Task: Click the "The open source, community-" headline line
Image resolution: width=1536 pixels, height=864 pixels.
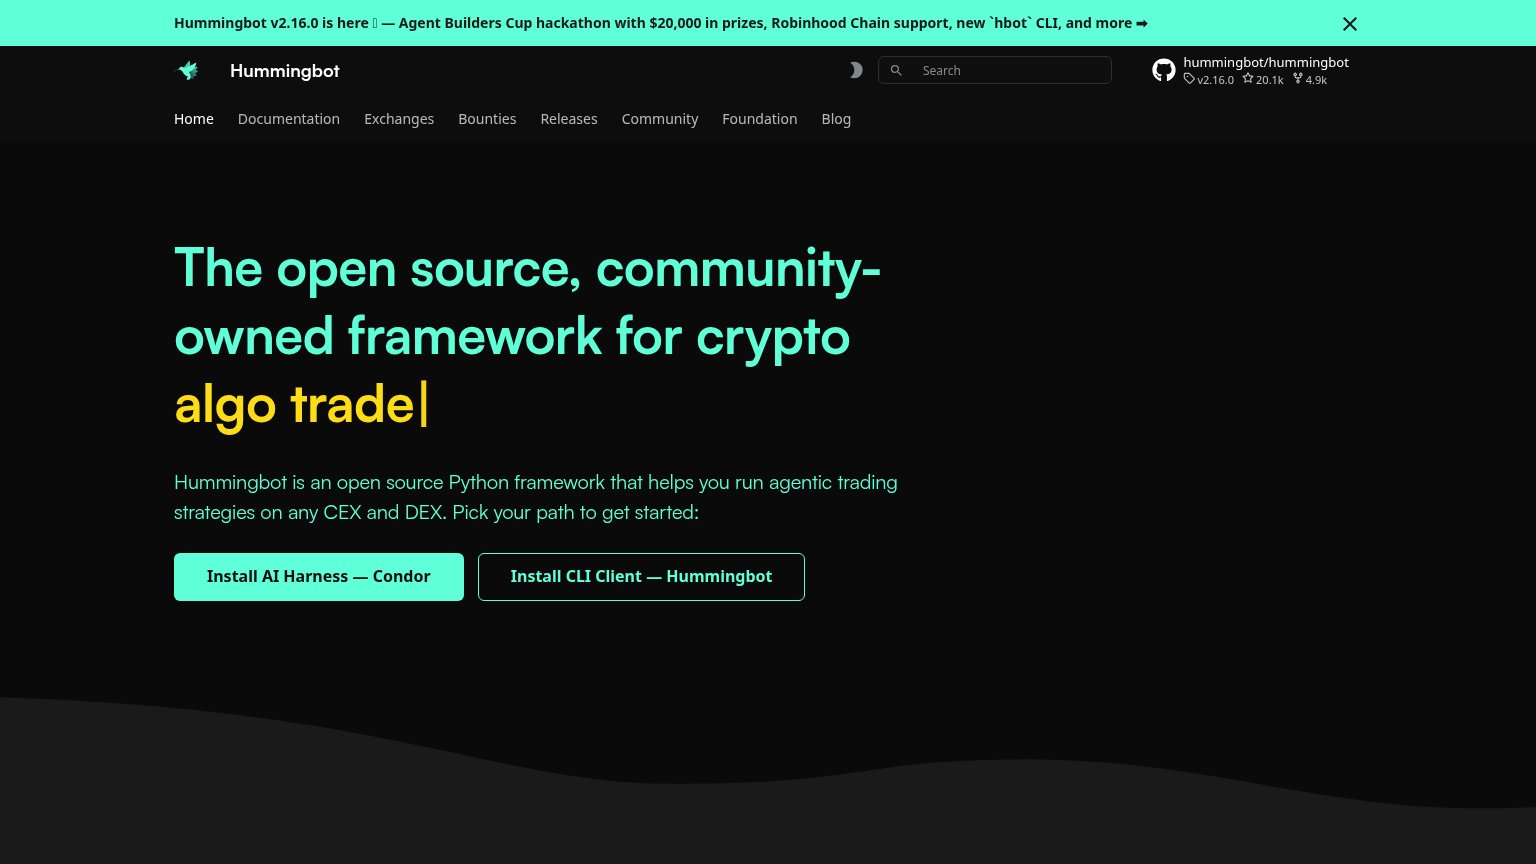Action: click(x=528, y=268)
